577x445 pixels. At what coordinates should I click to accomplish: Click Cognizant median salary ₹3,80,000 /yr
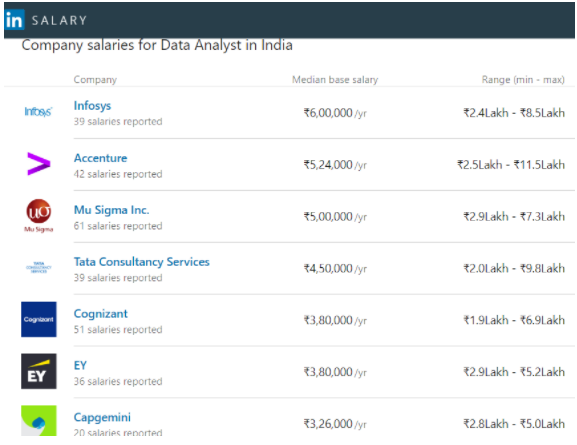click(335, 320)
